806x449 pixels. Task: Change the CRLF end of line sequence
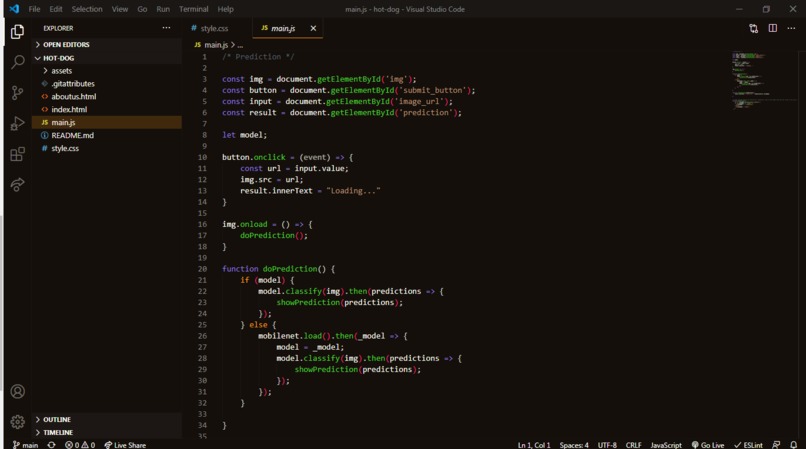633,445
